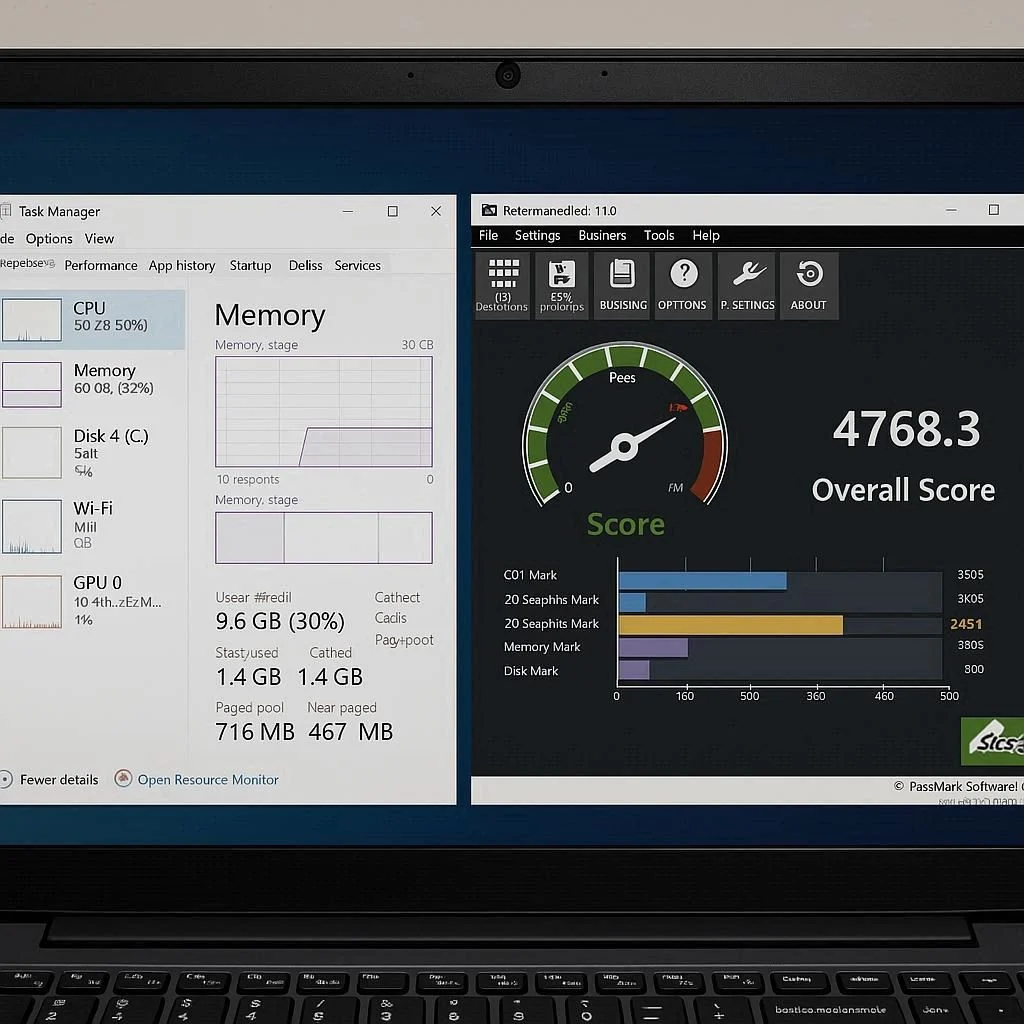1024x1024 pixels.
Task: Switch to the App history tab
Action: click(x=182, y=265)
